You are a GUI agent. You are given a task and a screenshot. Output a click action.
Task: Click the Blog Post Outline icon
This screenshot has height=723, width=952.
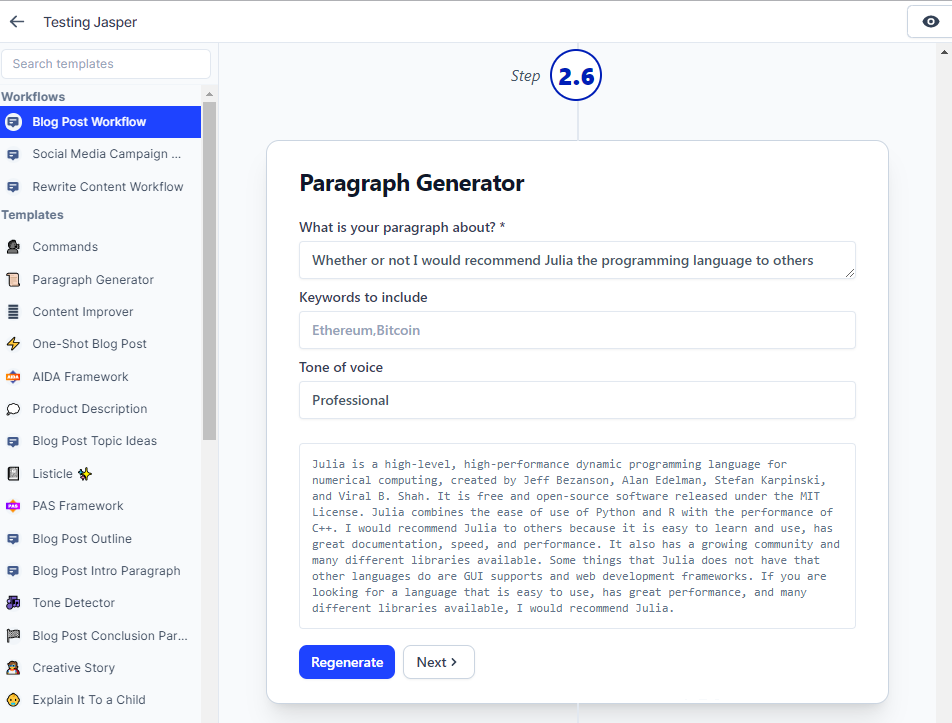click(x=13, y=539)
